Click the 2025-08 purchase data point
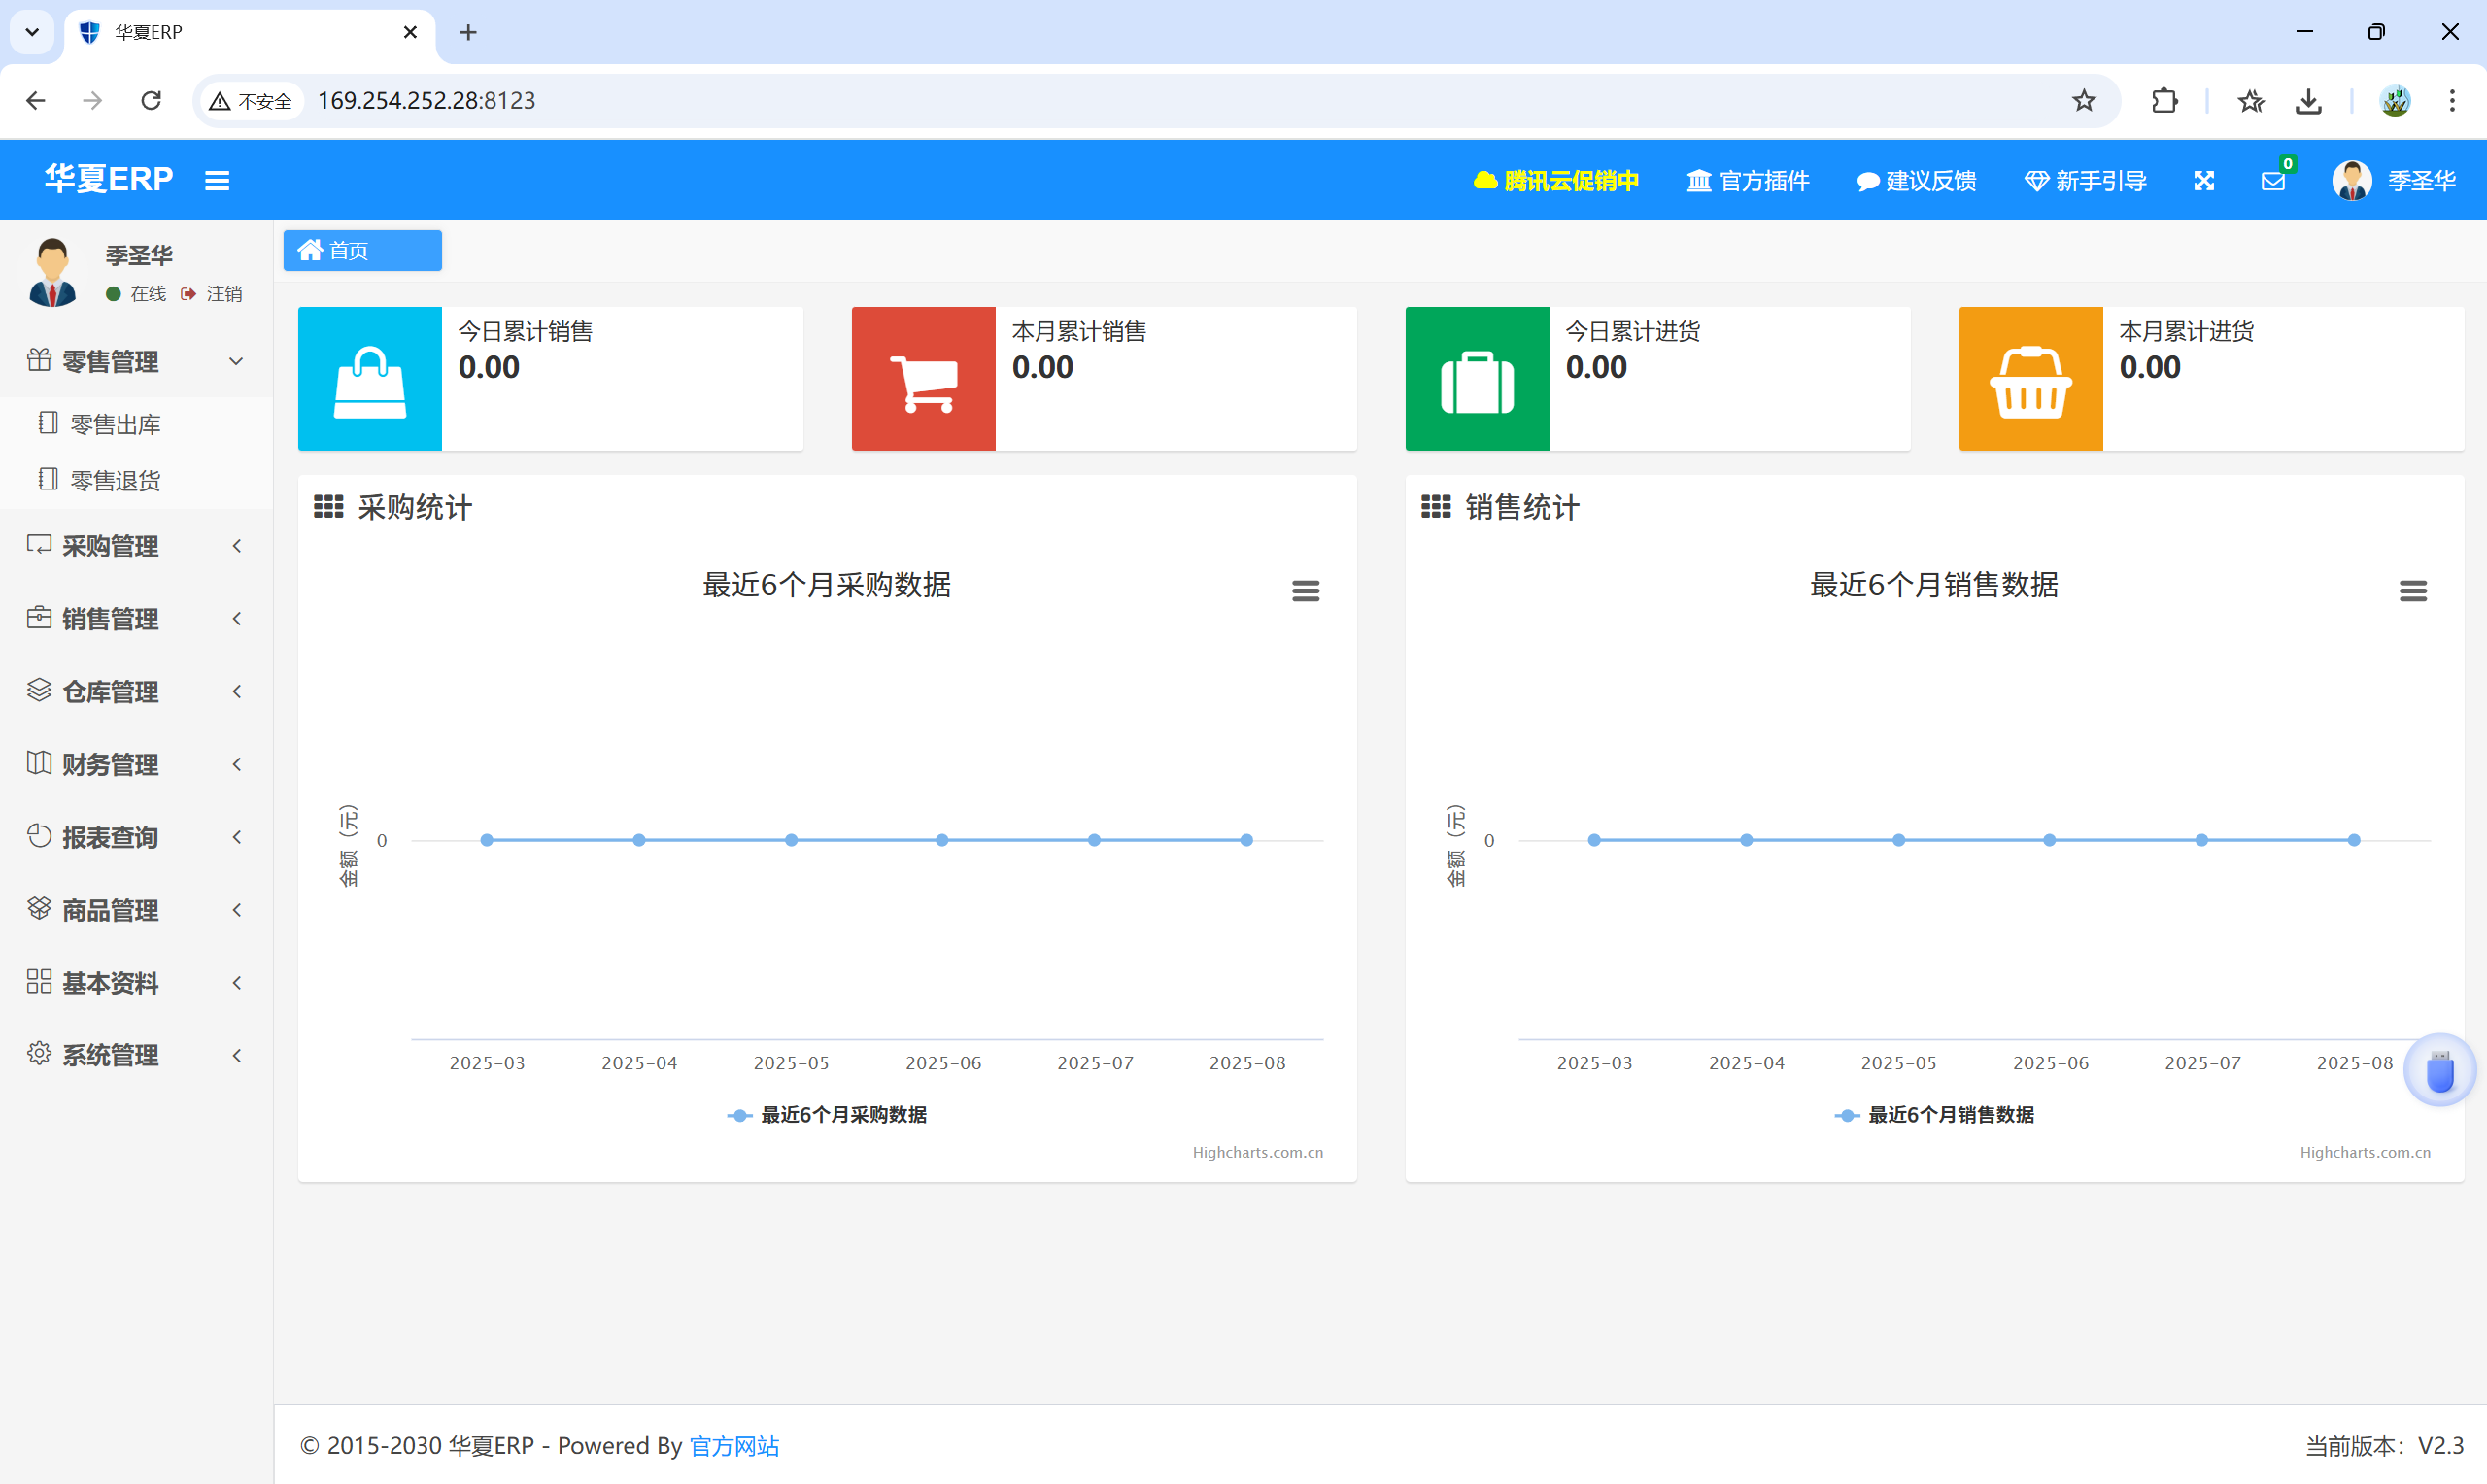The width and height of the screenshot is (2487, 1484). (1246, 840)
